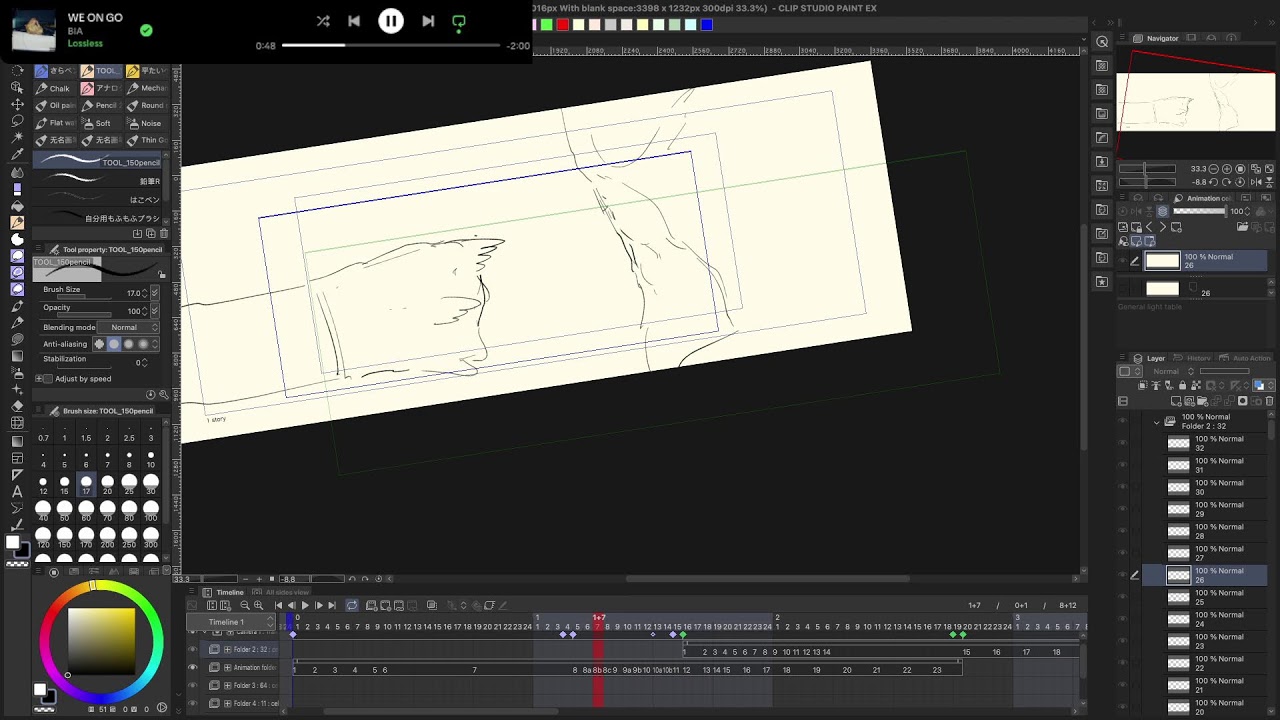This screenshot has height=720, width=1280.
Task: Expand the Folder 3 : 64 track
Action: (227, 685)
